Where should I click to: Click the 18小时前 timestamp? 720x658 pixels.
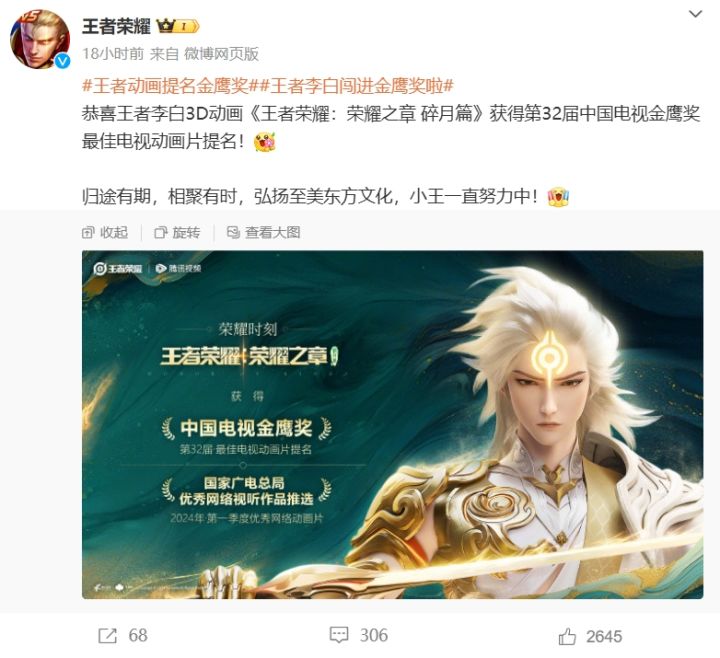[113, 54]
